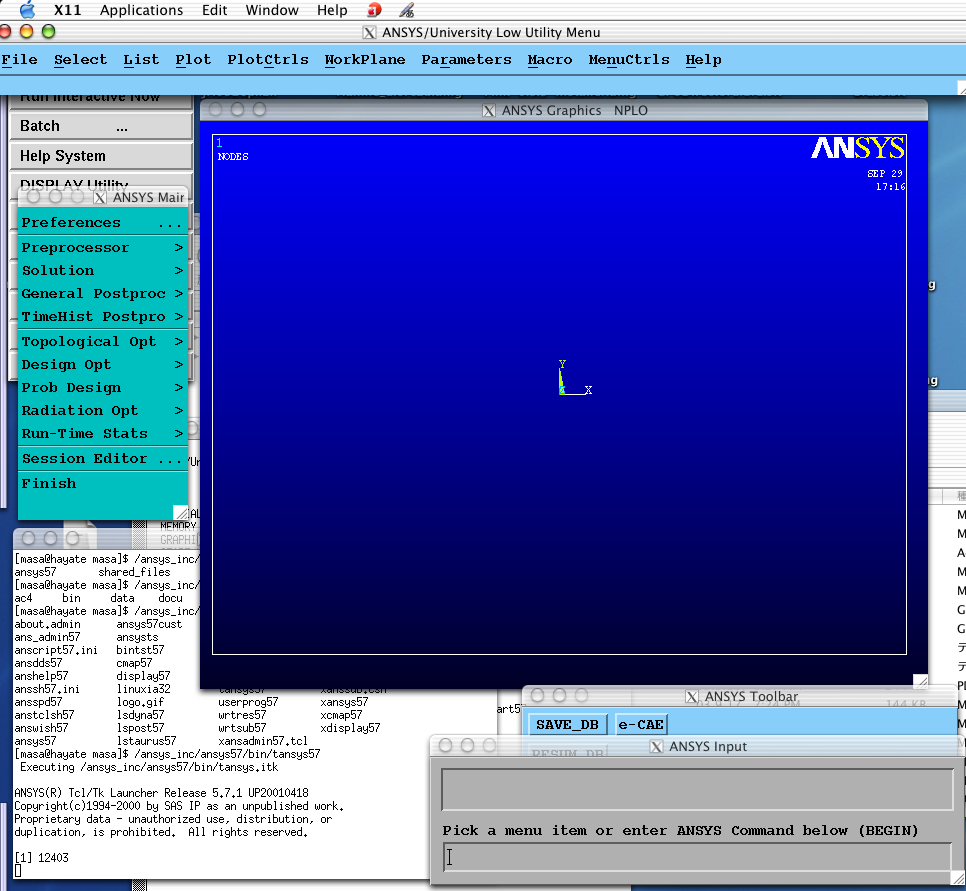Open the WorkPlane menu
Screen dimensions: 966x891
(365, 60)
